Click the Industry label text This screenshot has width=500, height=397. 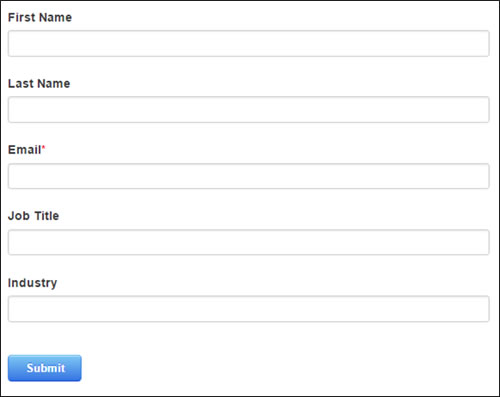point(32,283)
